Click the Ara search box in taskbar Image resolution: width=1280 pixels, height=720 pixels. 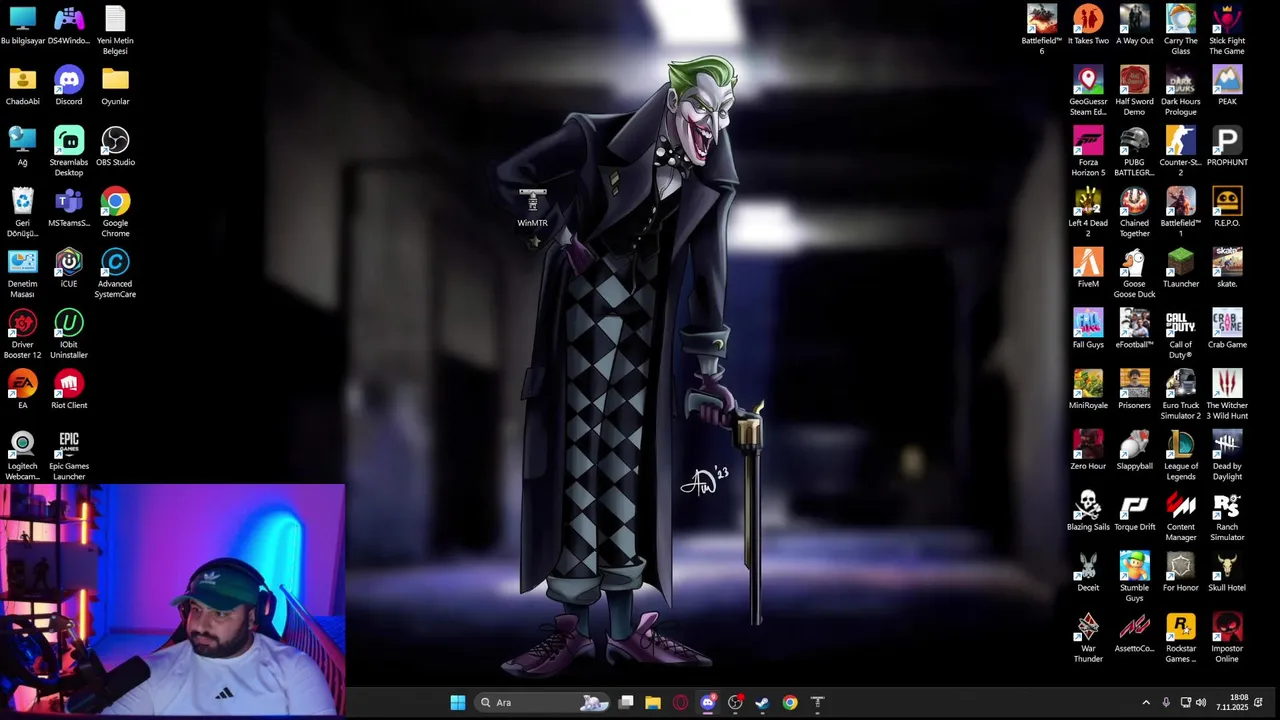coord(541,702)
